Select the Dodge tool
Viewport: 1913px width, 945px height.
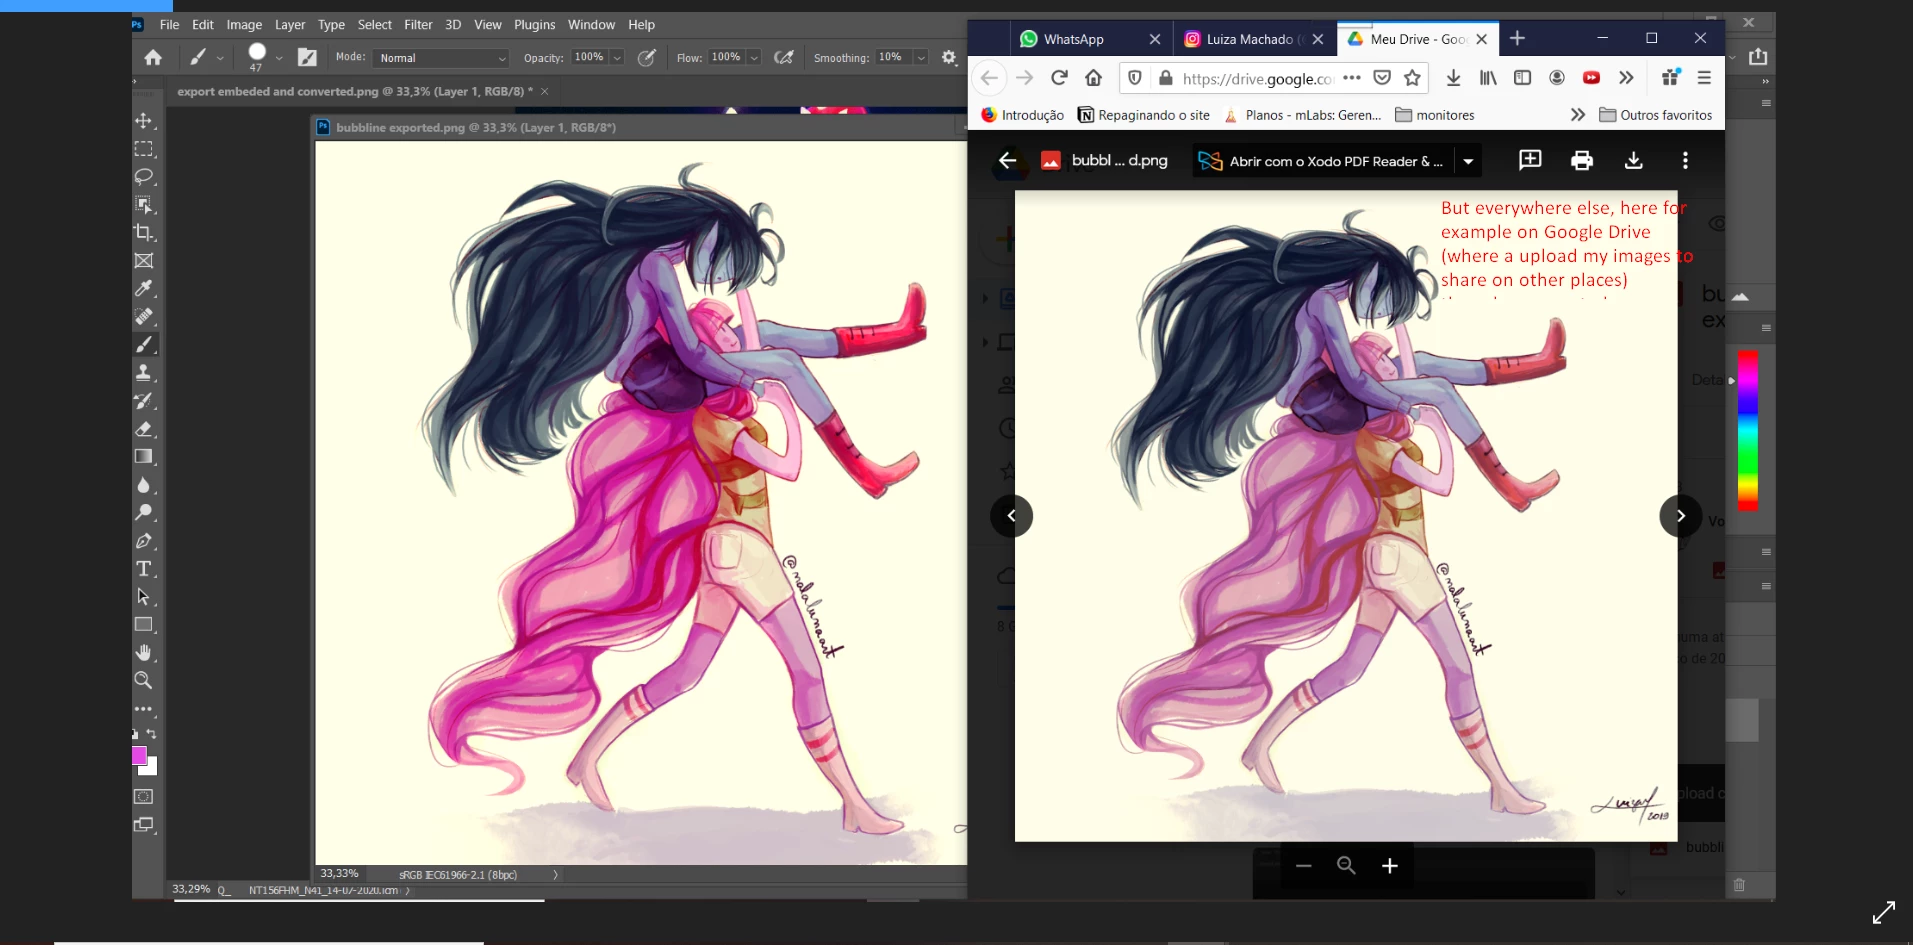tap(144, 513)
